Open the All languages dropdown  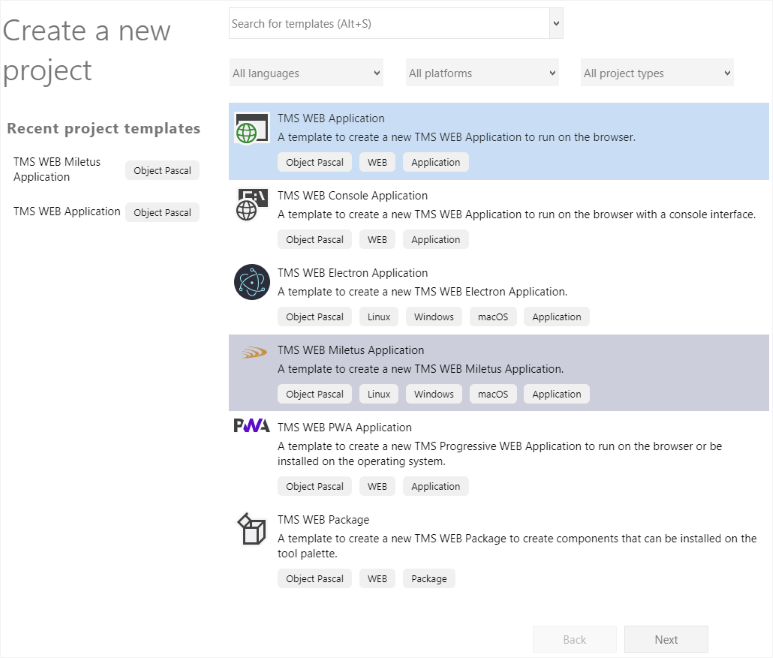pos(306,73)
